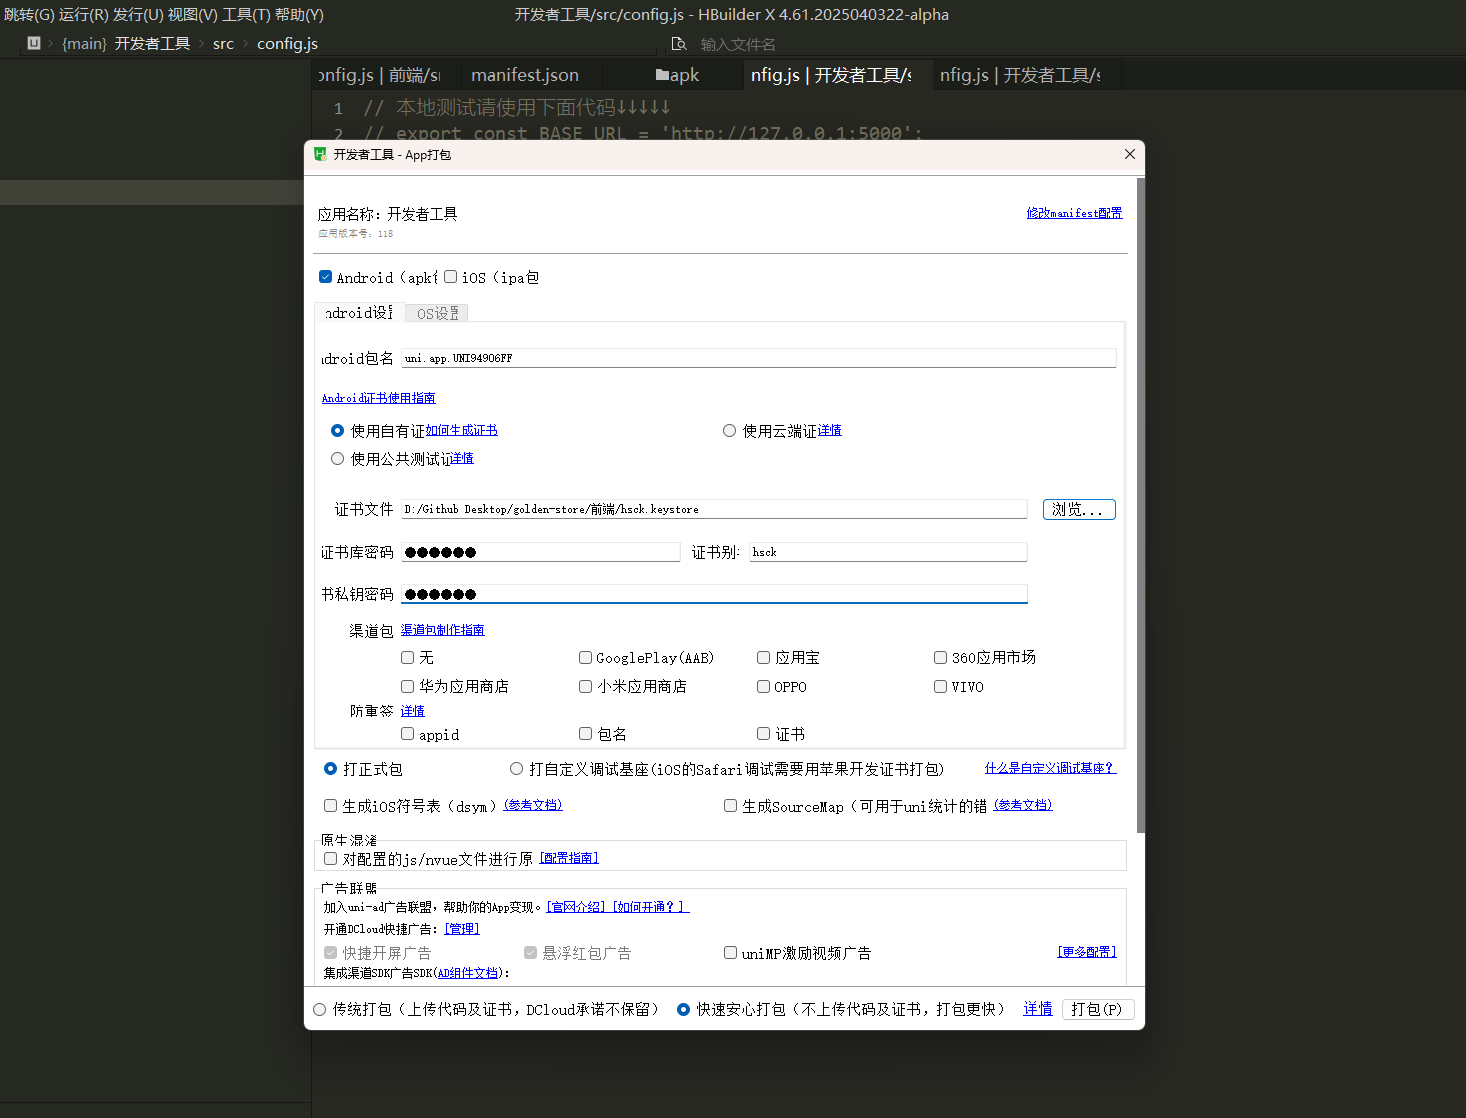Switch to the iOS设置 tab
Screen dimensions: 1466x1118
point(436,312)
